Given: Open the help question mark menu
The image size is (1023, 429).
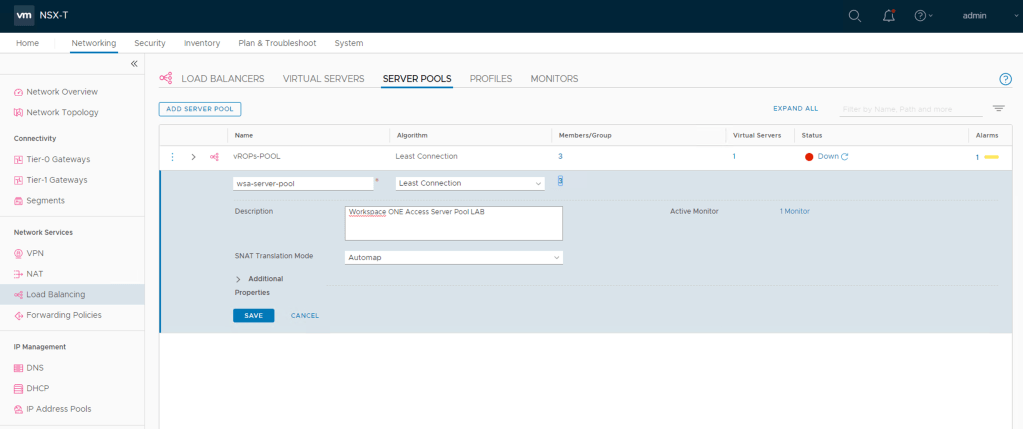Looking at the screenshot, I should tap(922, 16).
